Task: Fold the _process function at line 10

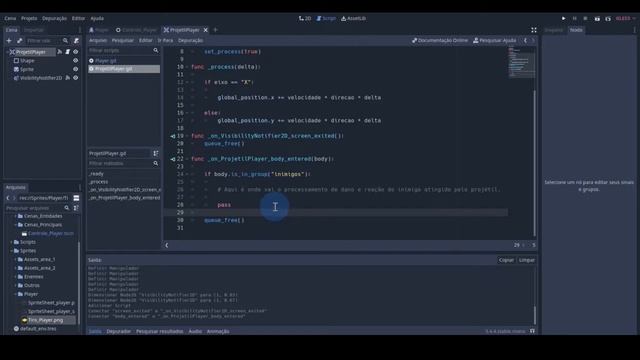Action: tap(187, 67)
